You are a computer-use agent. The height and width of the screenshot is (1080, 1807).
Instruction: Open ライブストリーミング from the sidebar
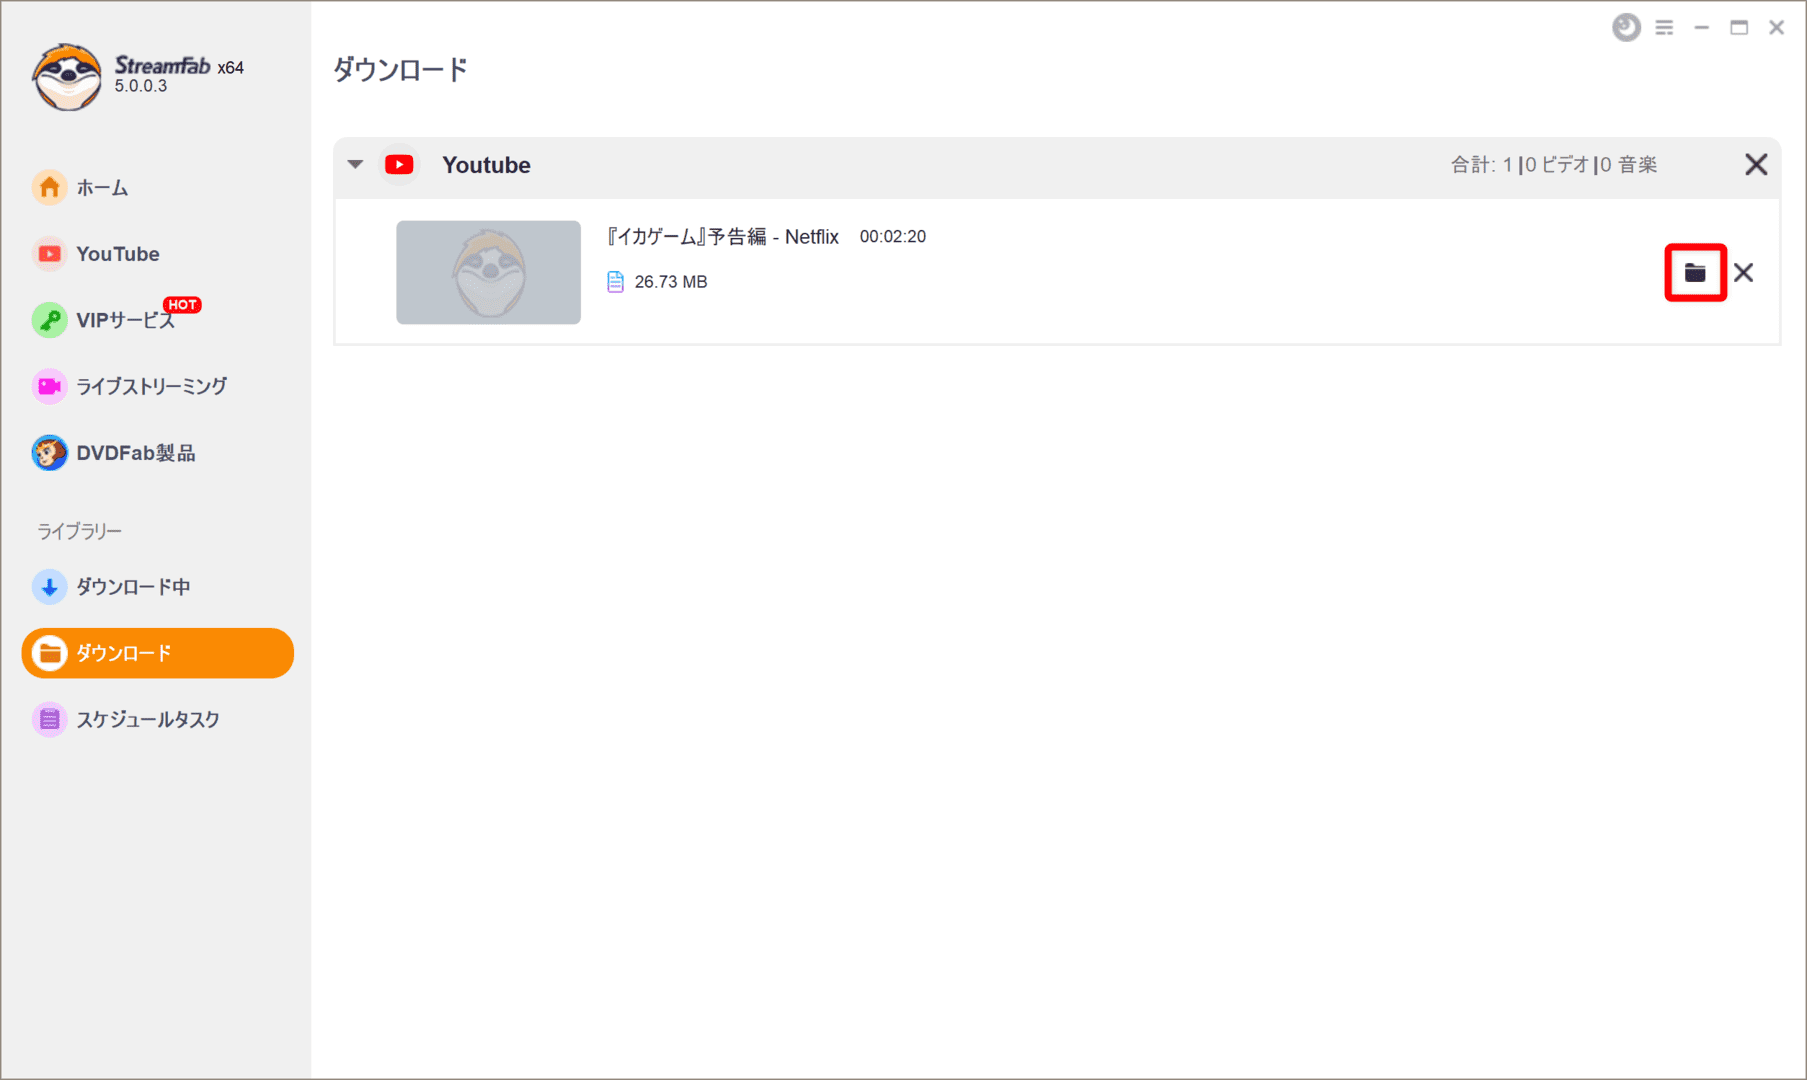(x=152, y=386)
